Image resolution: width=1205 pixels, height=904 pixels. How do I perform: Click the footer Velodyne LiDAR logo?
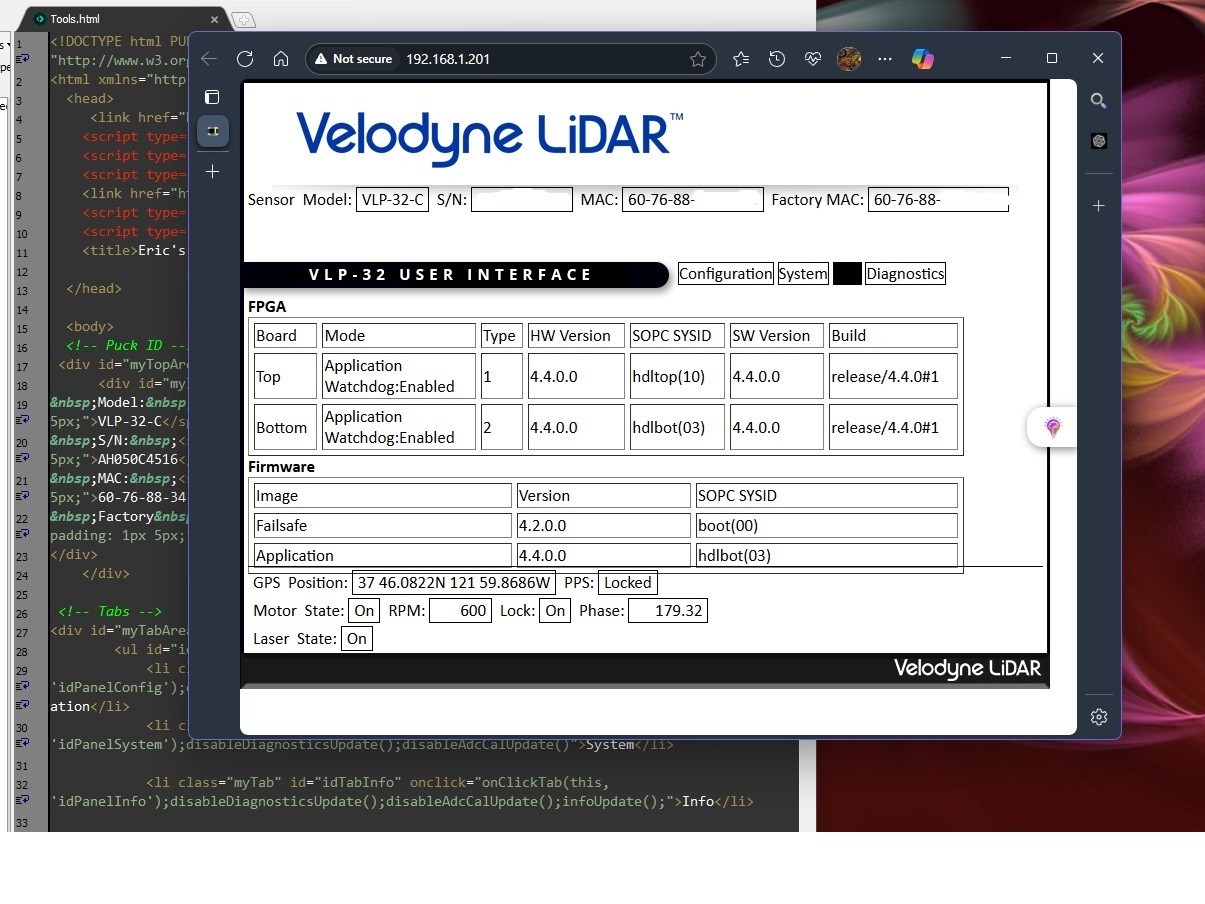pos(967,668)
